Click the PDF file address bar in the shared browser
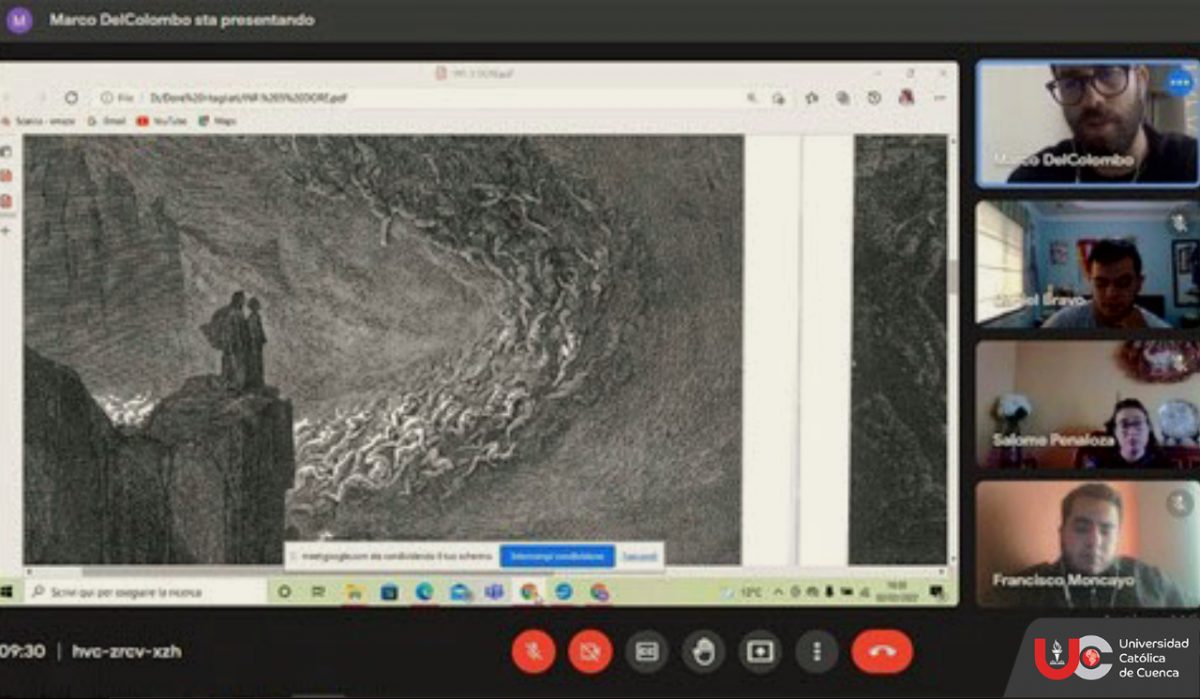Viewport: 1200px width, 699px height. point(420,98)
